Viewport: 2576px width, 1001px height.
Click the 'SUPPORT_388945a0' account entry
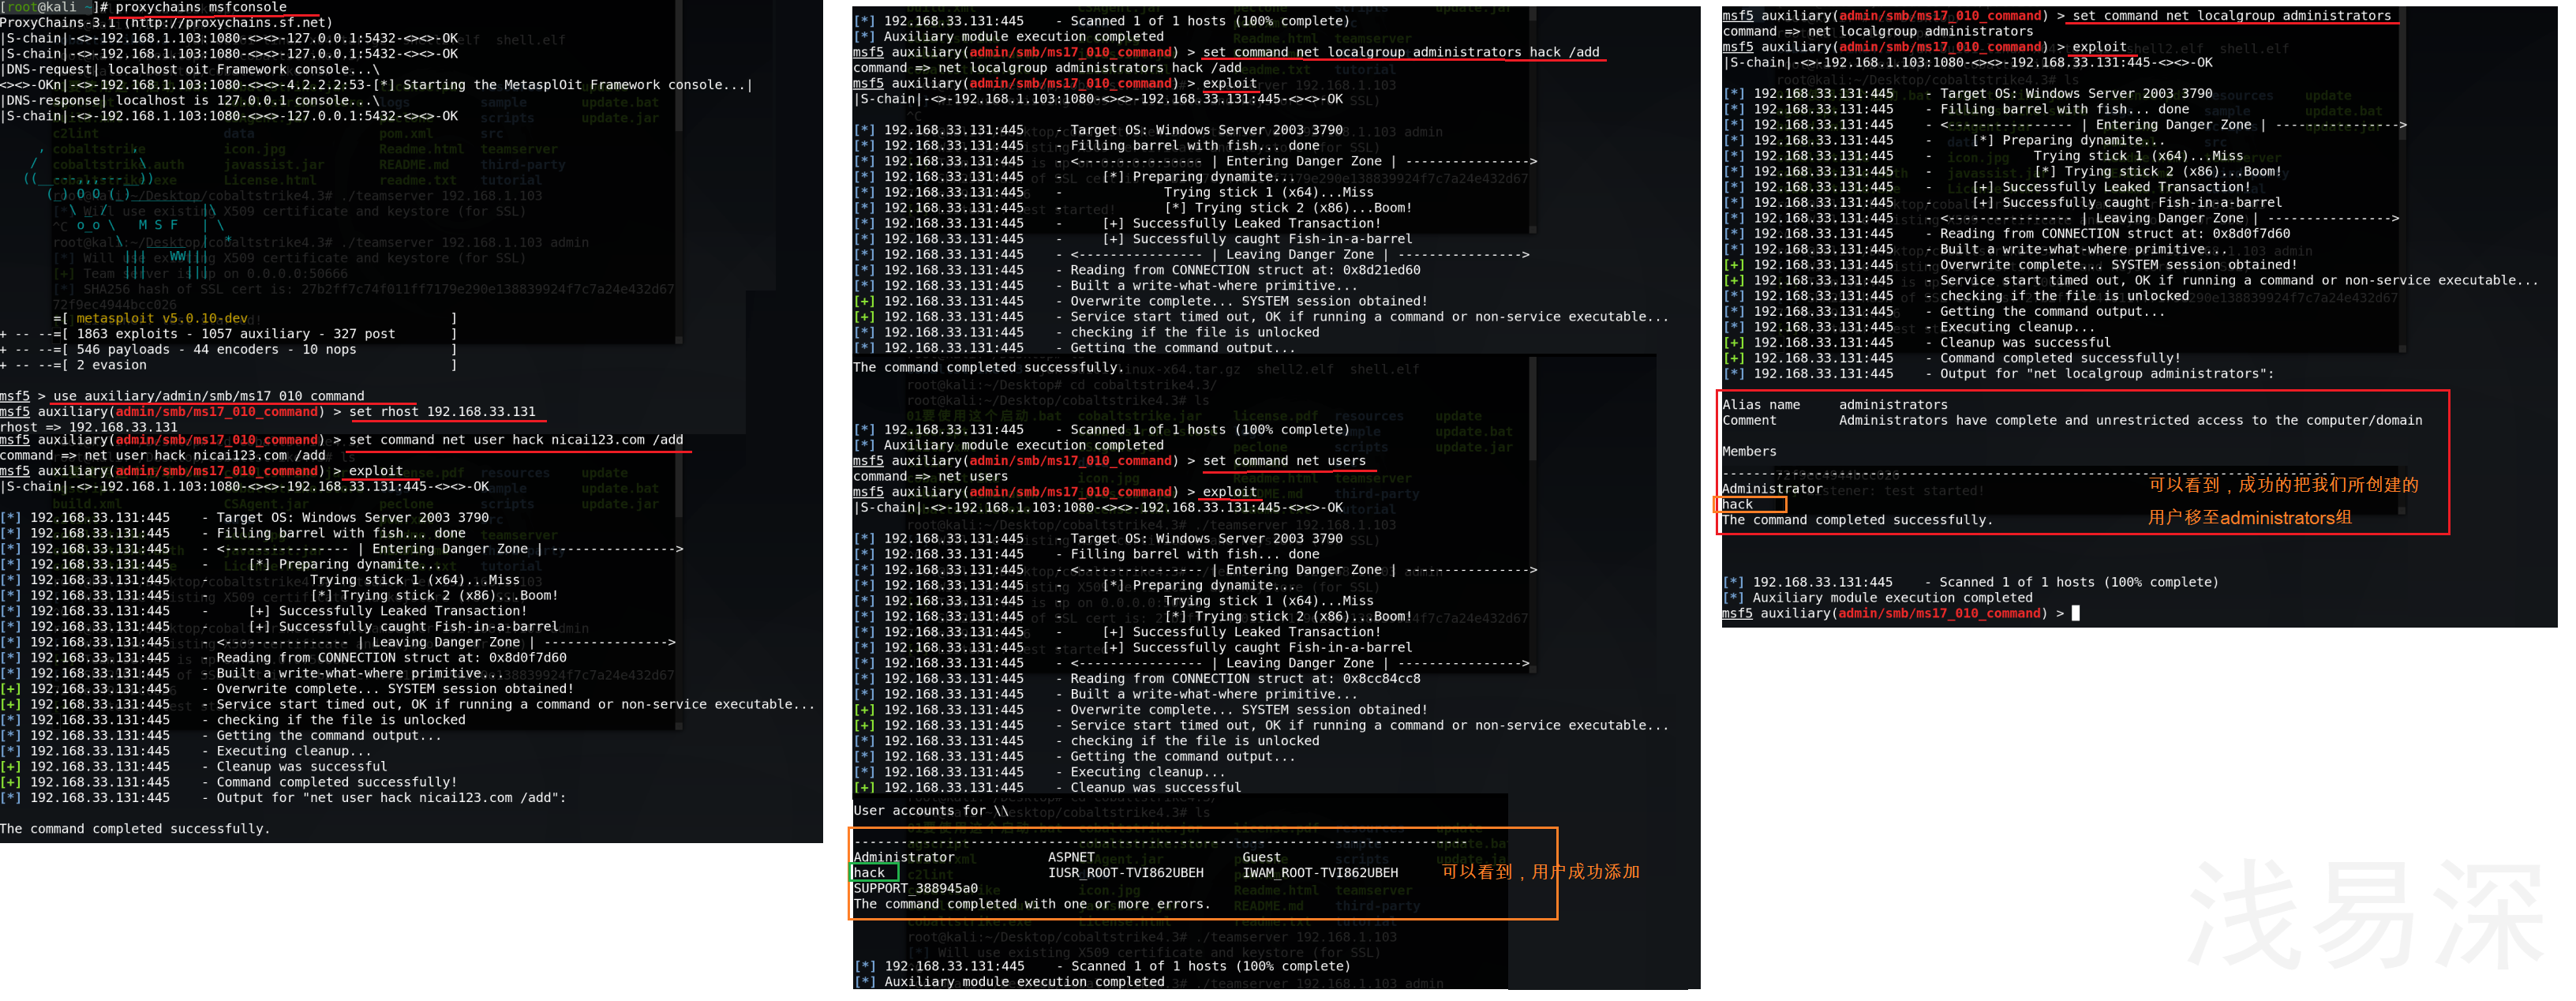pos(915,888)
